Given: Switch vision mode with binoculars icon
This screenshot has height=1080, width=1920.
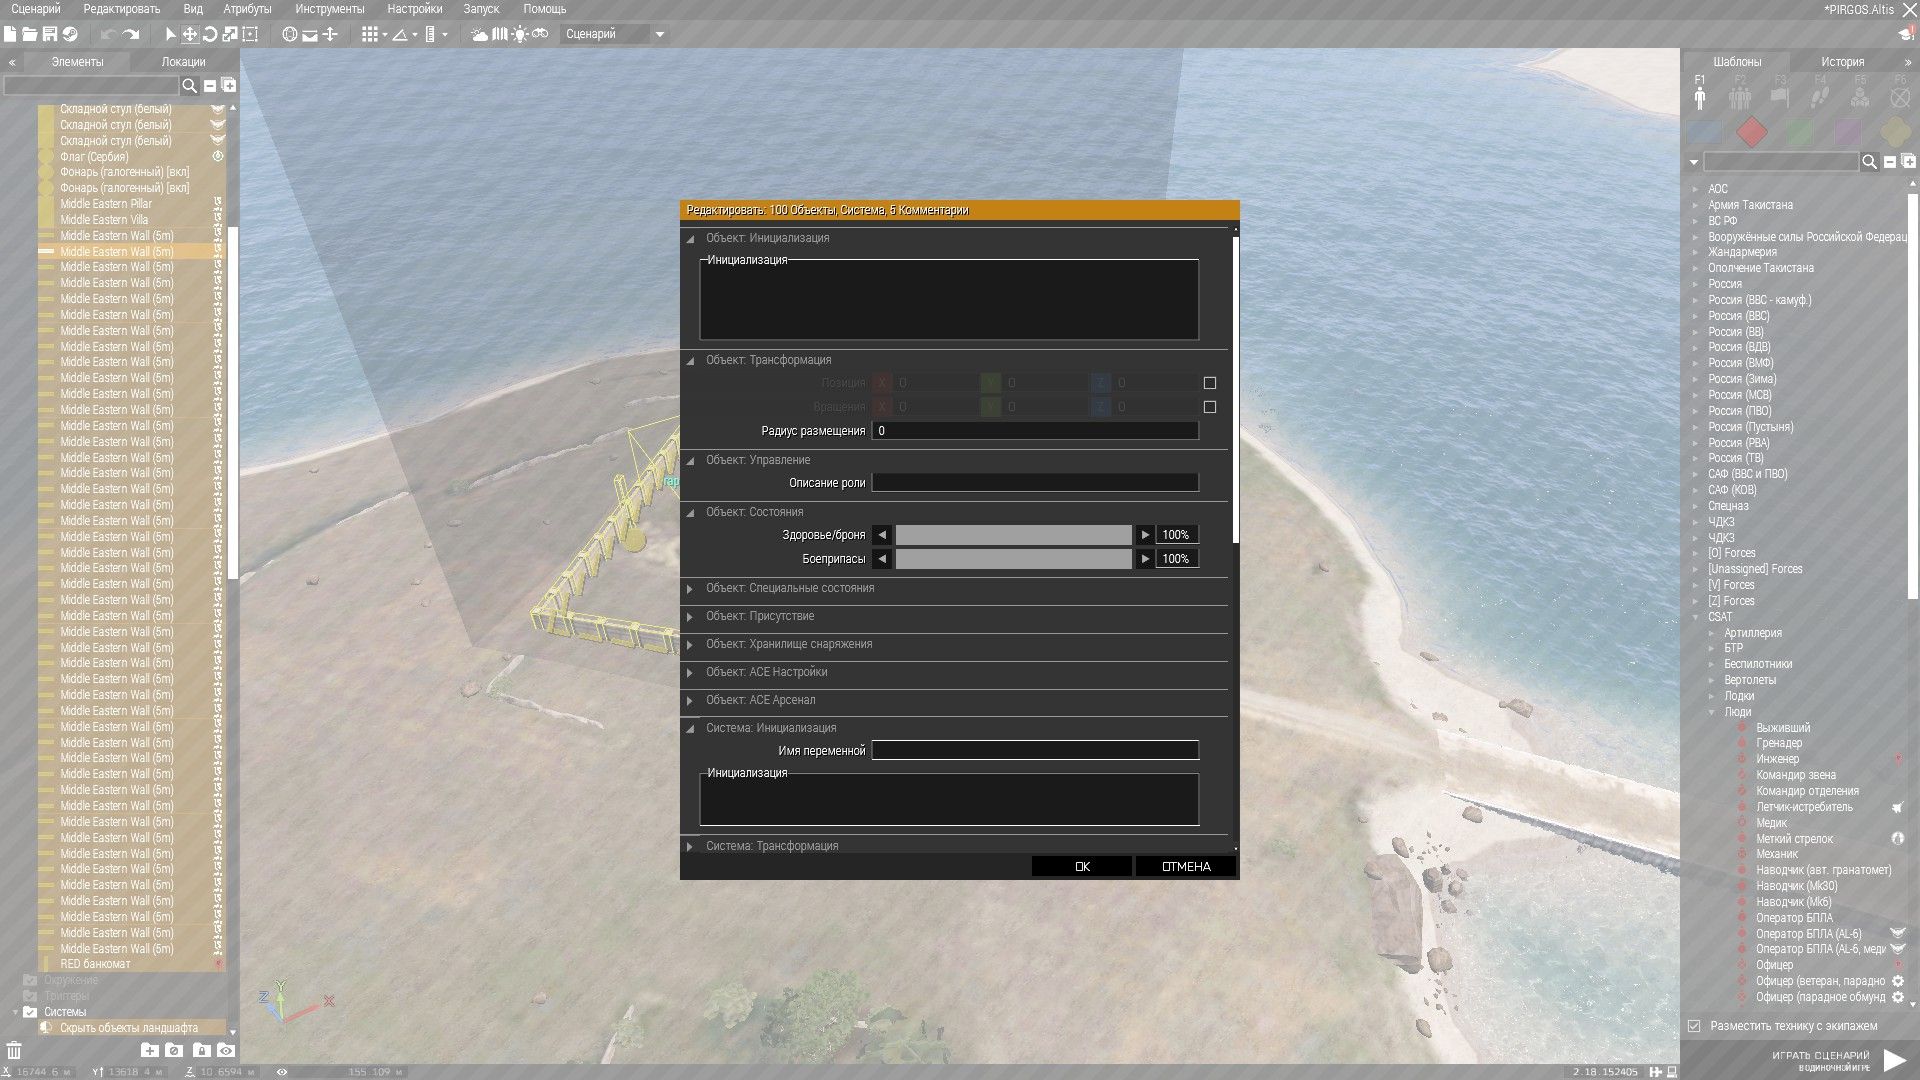Looking at the screenshot, I should (x=540, y=34).
